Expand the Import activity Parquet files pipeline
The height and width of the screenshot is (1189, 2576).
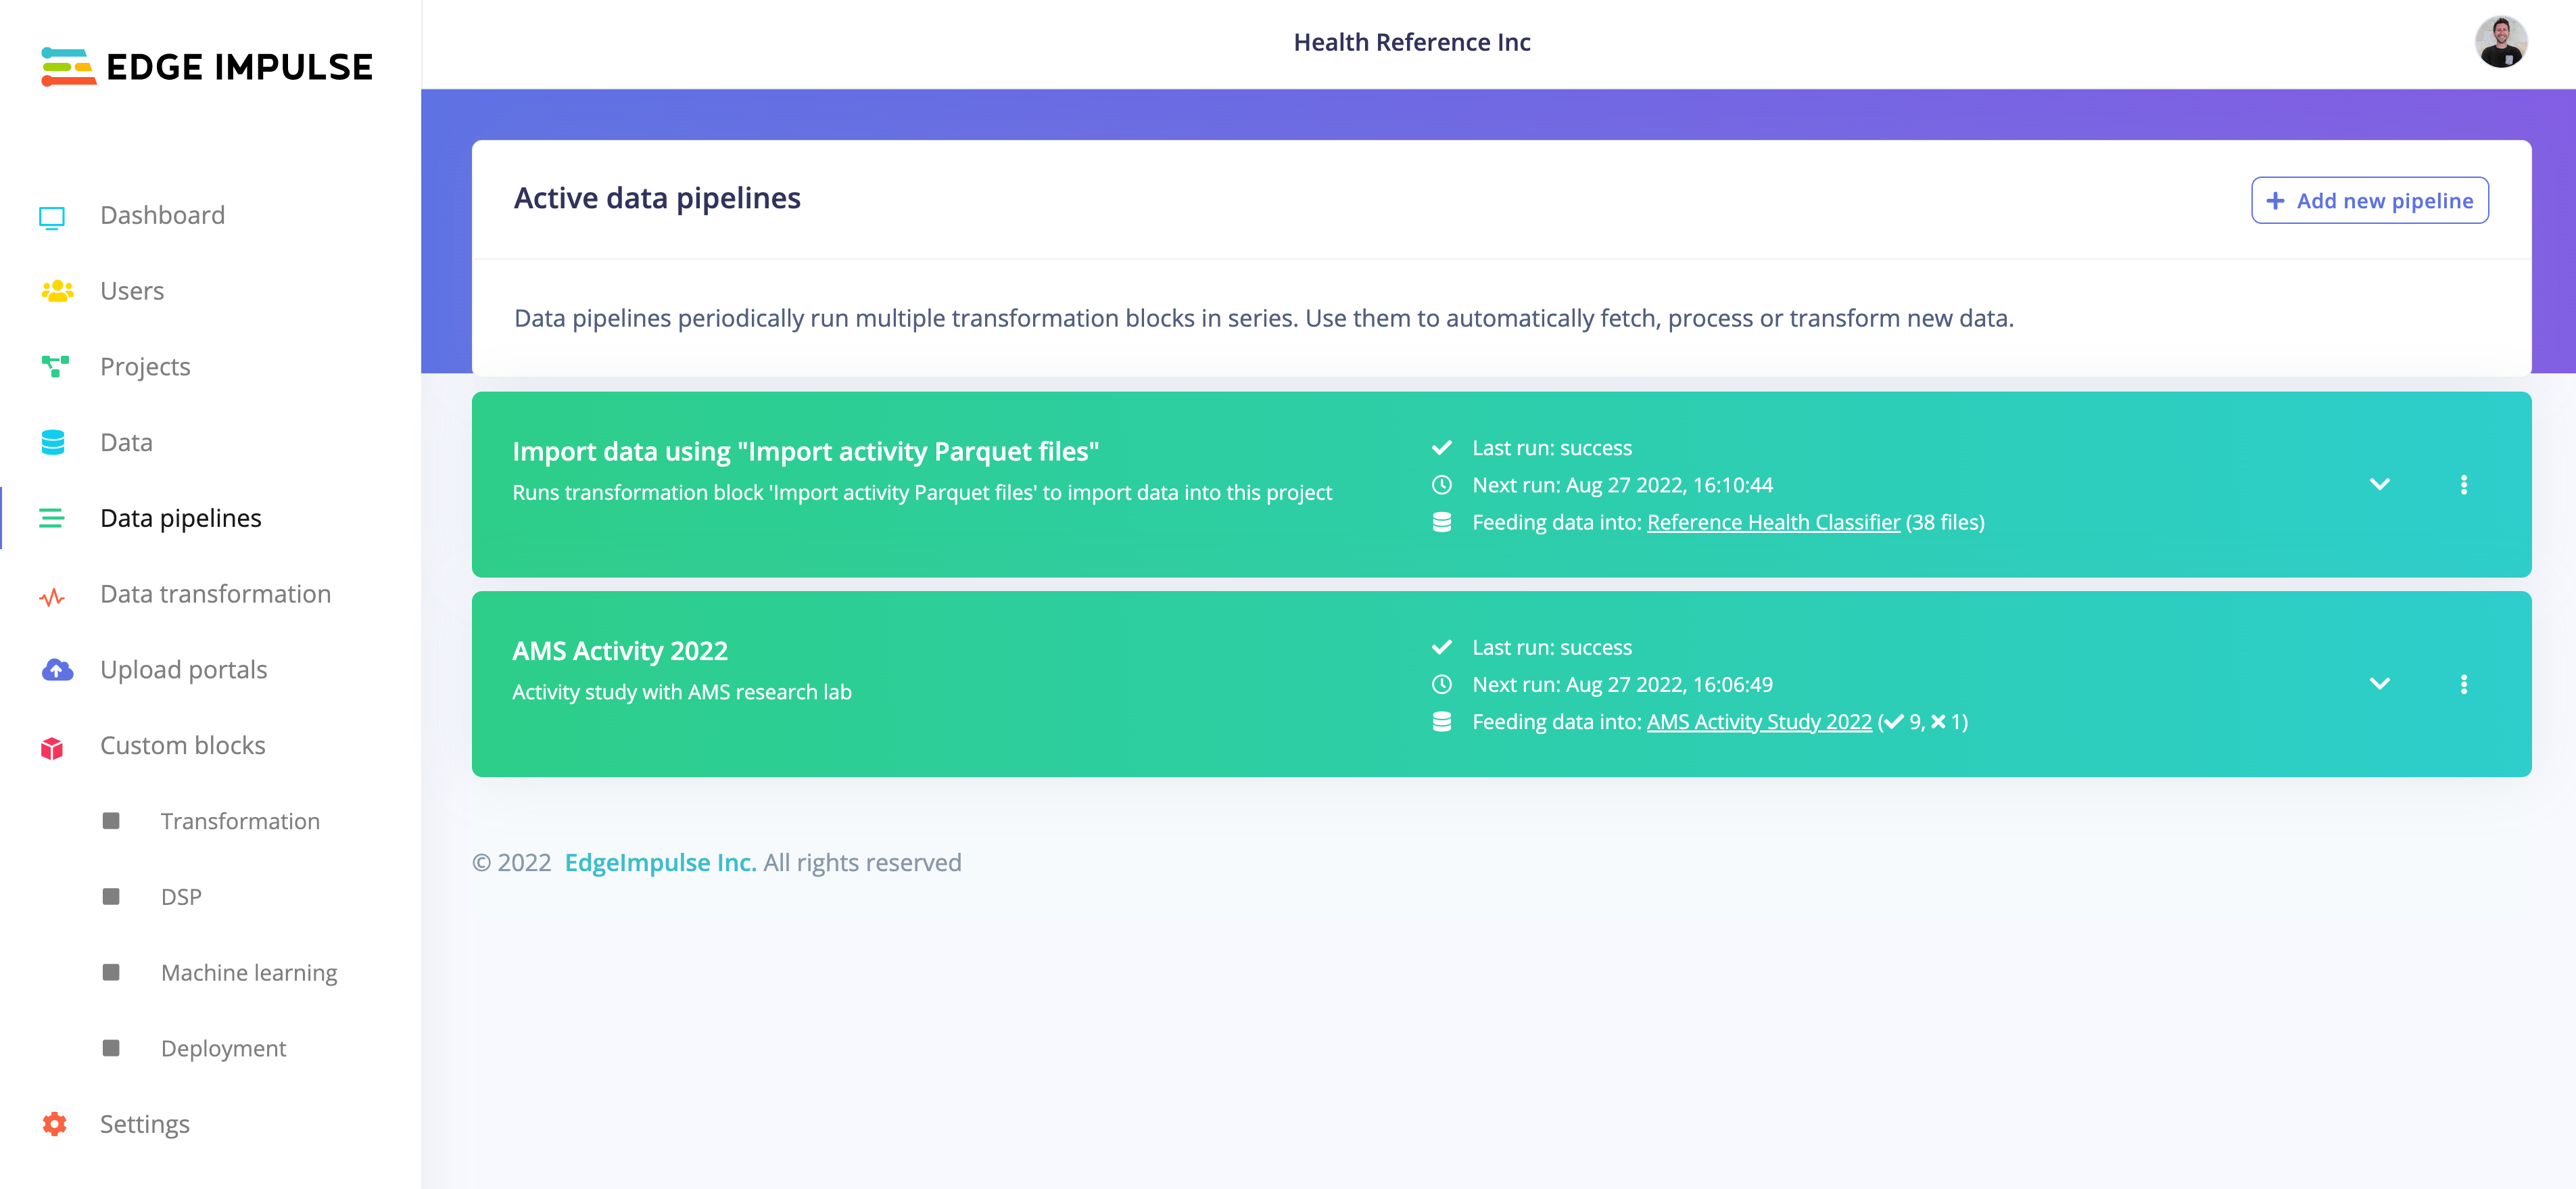click(2379, 485)
